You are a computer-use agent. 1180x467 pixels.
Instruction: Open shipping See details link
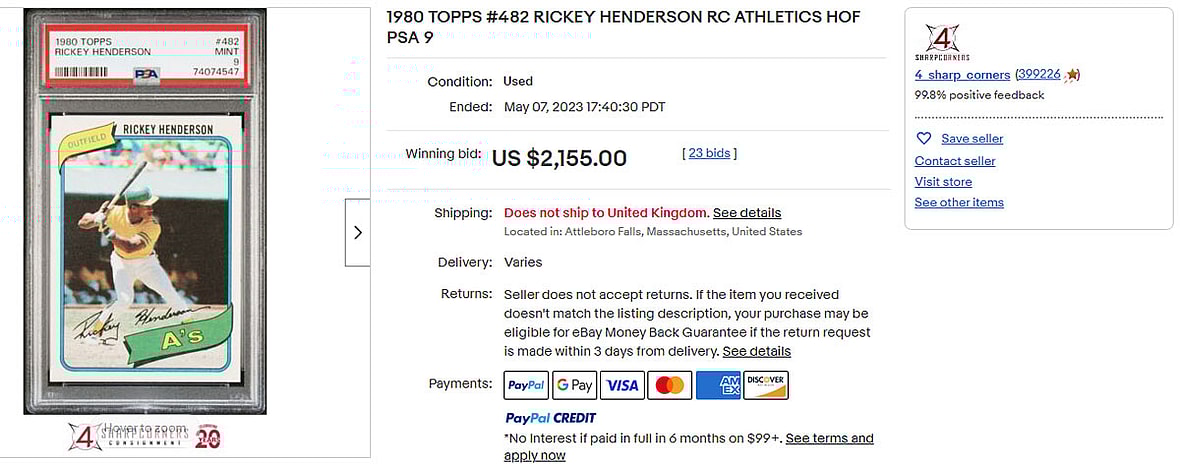coord(747,213)
